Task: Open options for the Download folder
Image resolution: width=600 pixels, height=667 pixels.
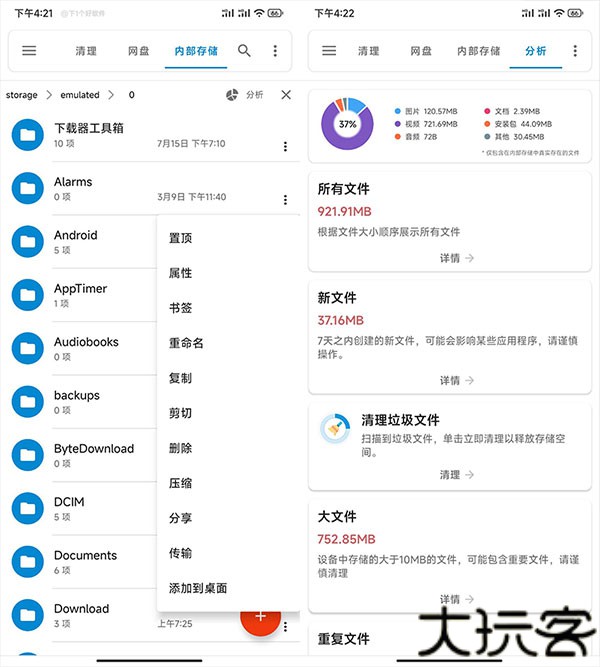Action: [286, 626]
